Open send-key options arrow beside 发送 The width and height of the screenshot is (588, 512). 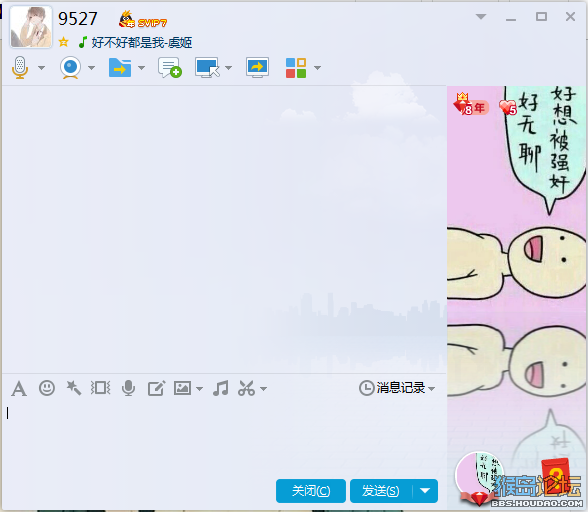[x=425, y=491]
